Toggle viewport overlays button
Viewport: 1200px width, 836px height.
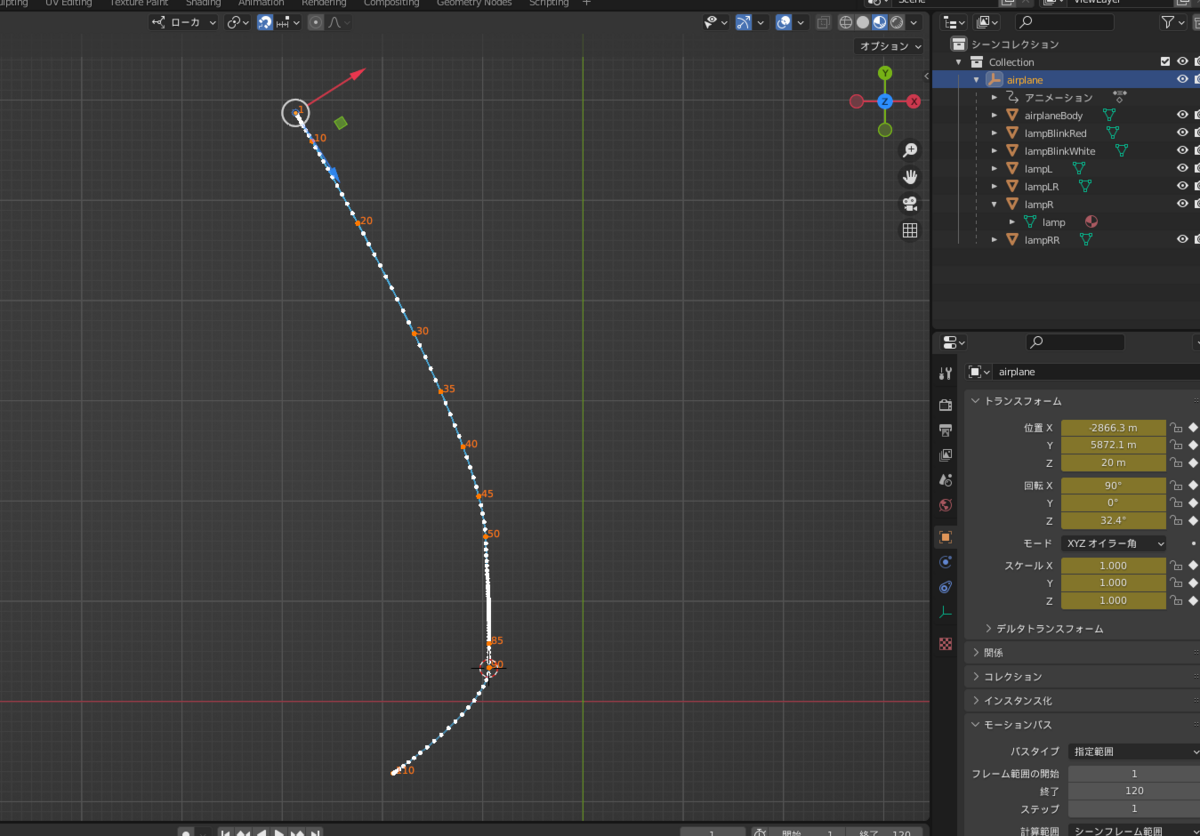[x=784, y=22]
